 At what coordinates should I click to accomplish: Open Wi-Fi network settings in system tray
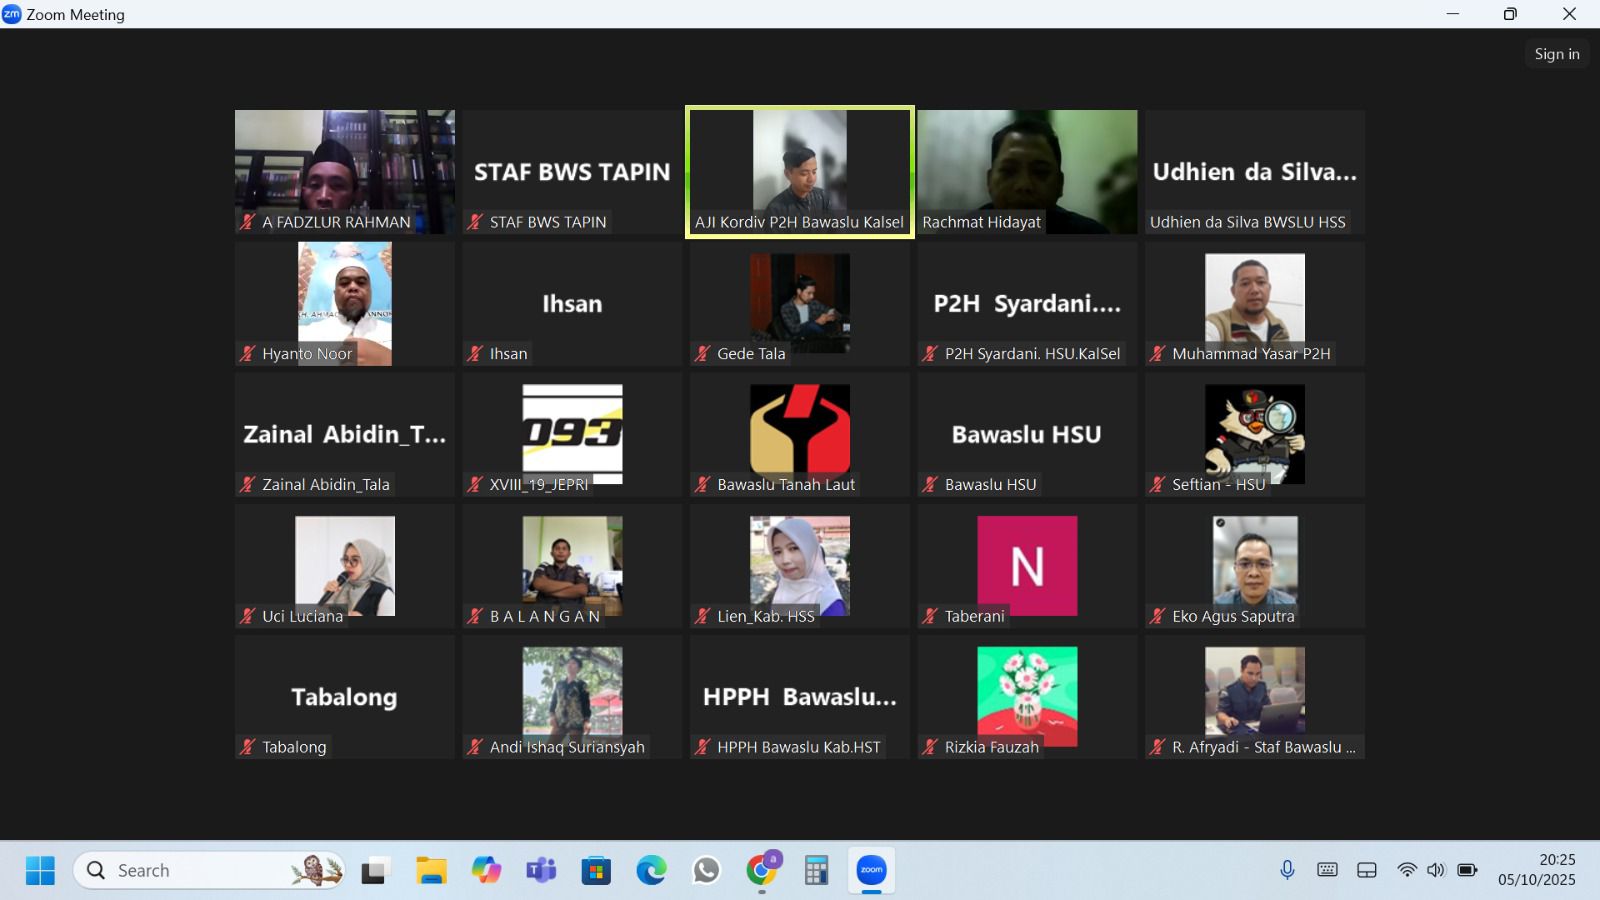click(x=1407, y=870)
